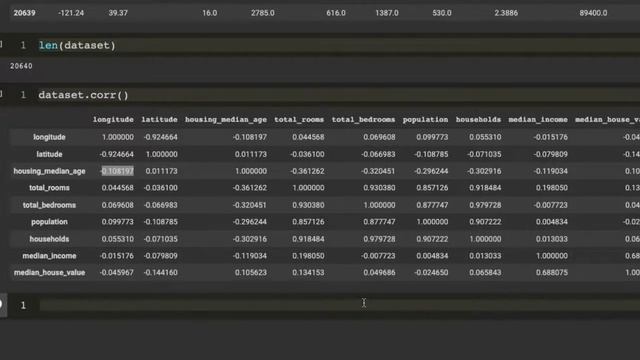Viewport: 640px width, 360px height.
Task: Click the 2.3886 value in top row
Action: [506, 13]
